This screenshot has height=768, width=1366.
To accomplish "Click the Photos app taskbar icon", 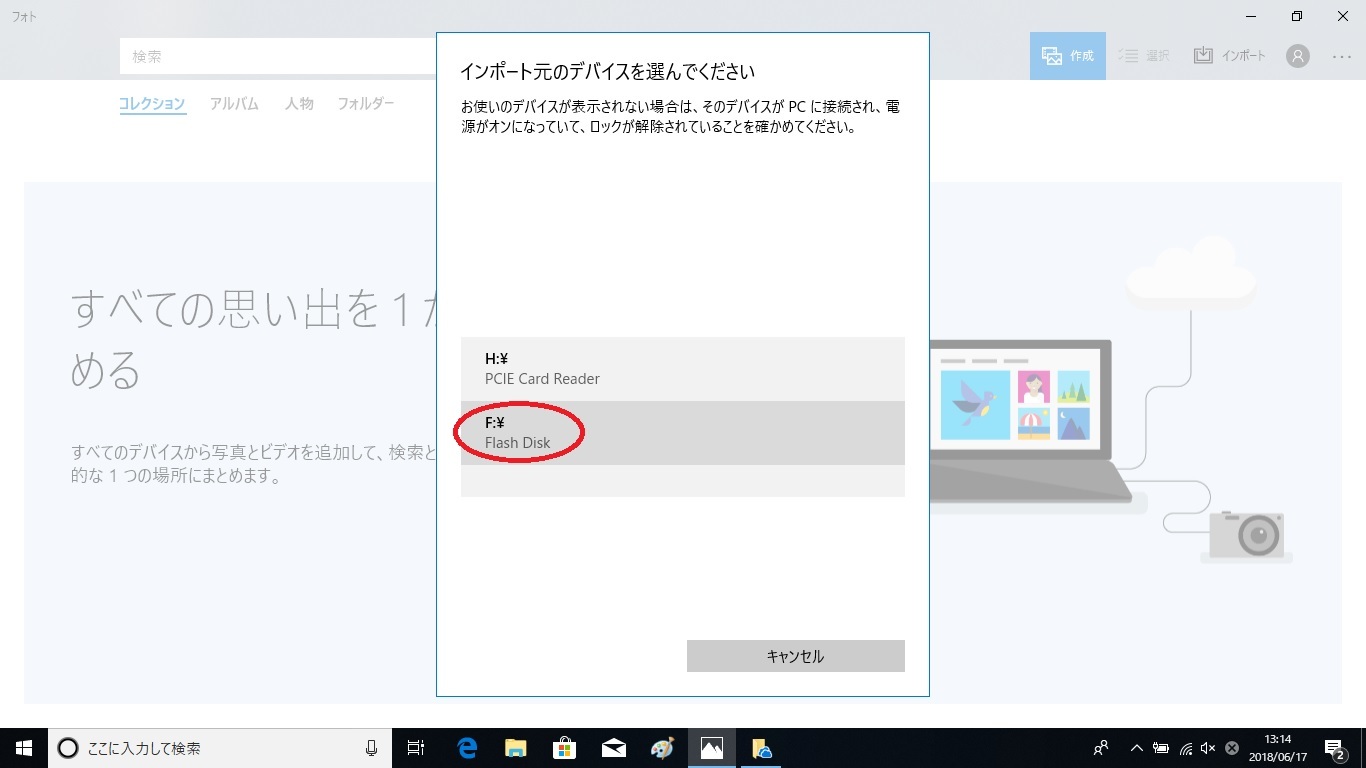I will point(712,748).
